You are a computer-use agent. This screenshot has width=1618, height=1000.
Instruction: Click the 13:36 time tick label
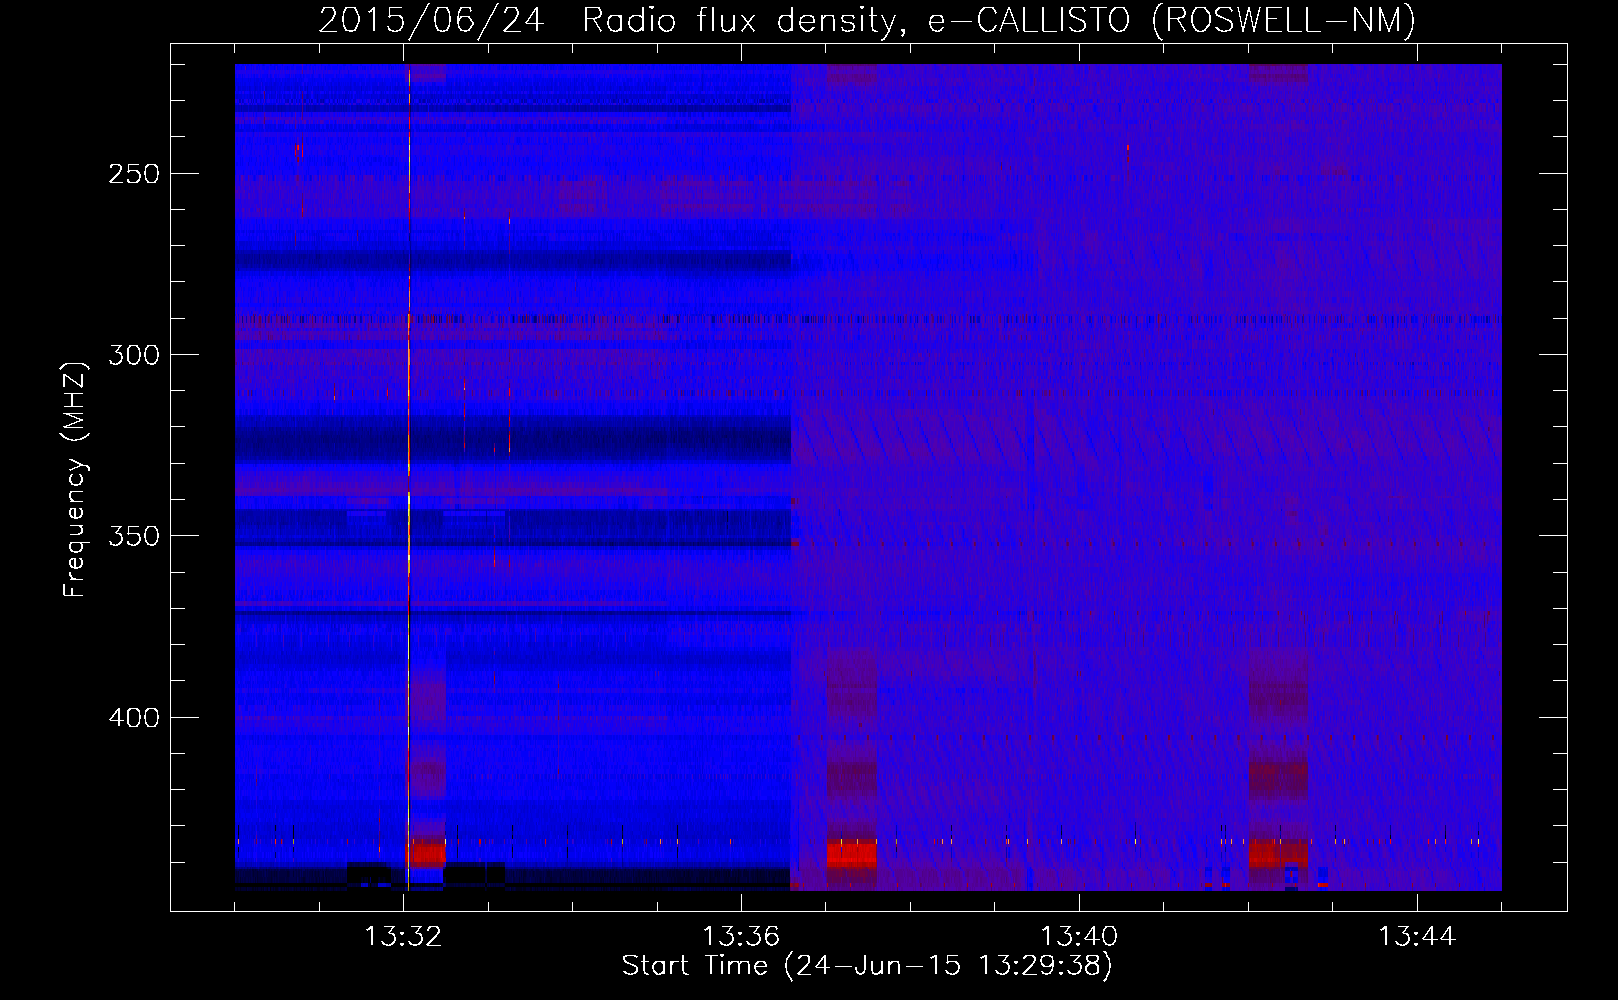[x=741, y=937]
